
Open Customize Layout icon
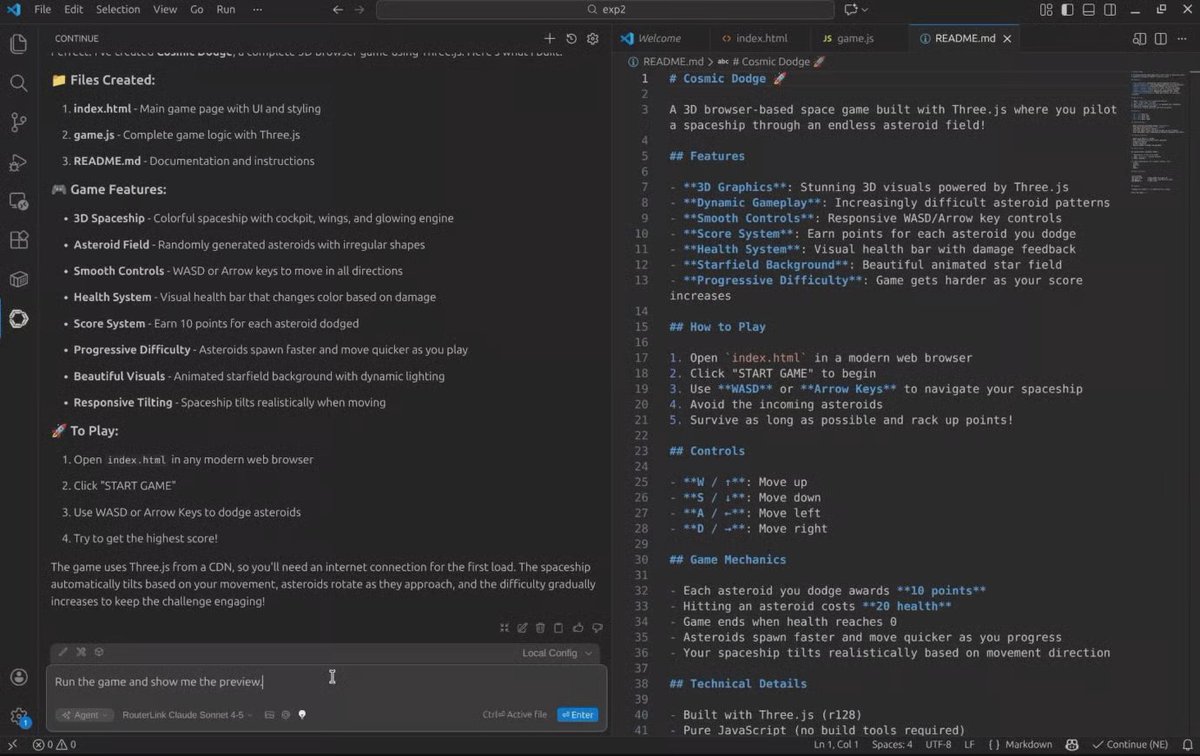pos(1046,9)
